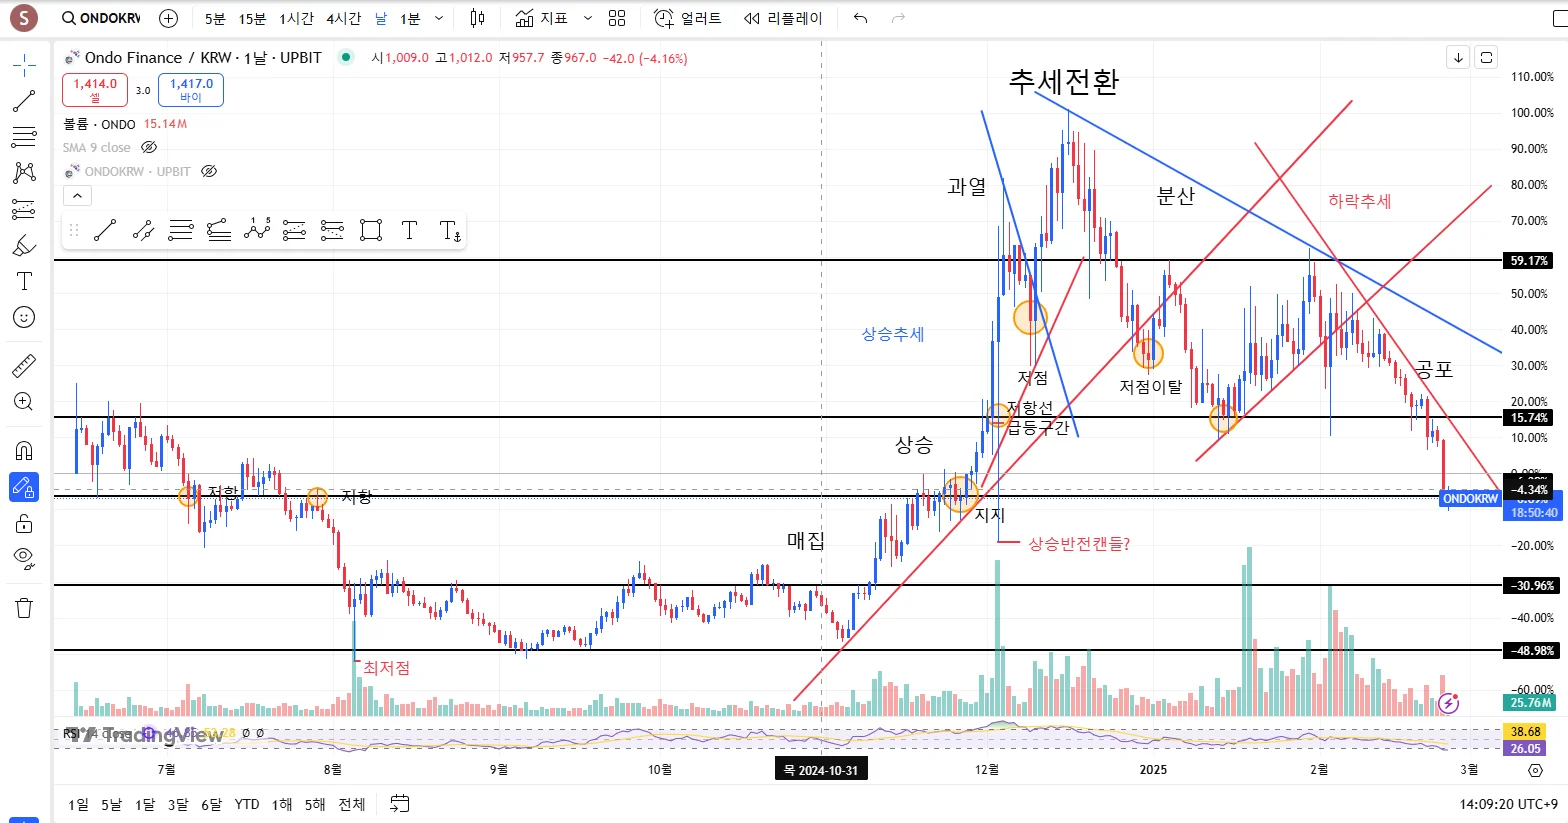This screenshot has height=823, width=1568.
Task: Expand the time interval dropdown chevron
Action: point(439,18)
